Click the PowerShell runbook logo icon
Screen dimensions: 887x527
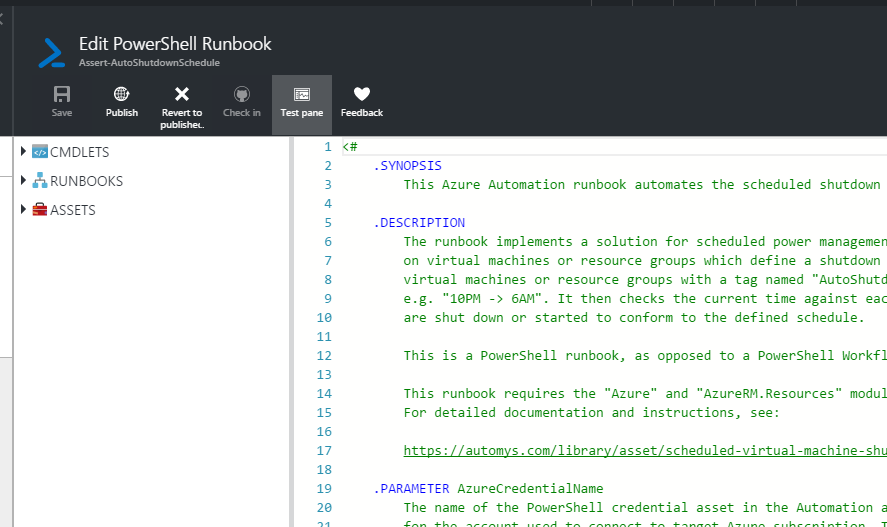click(51, 53)
